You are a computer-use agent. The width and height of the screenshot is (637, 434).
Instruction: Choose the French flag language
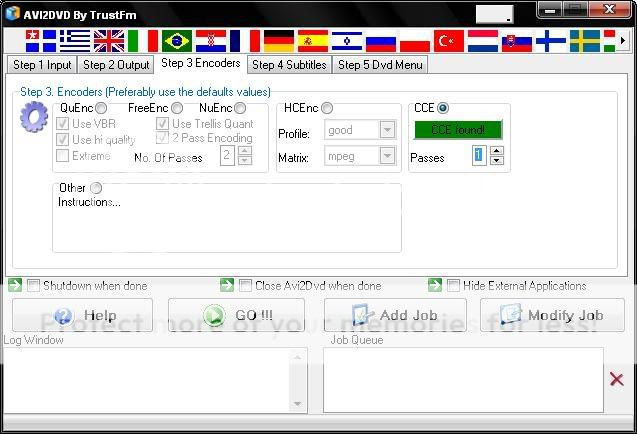(x=245, y=41)
